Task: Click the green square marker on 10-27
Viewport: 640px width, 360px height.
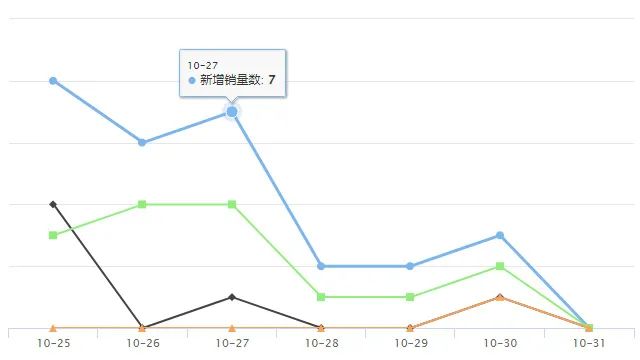Action: pos(232,204)
